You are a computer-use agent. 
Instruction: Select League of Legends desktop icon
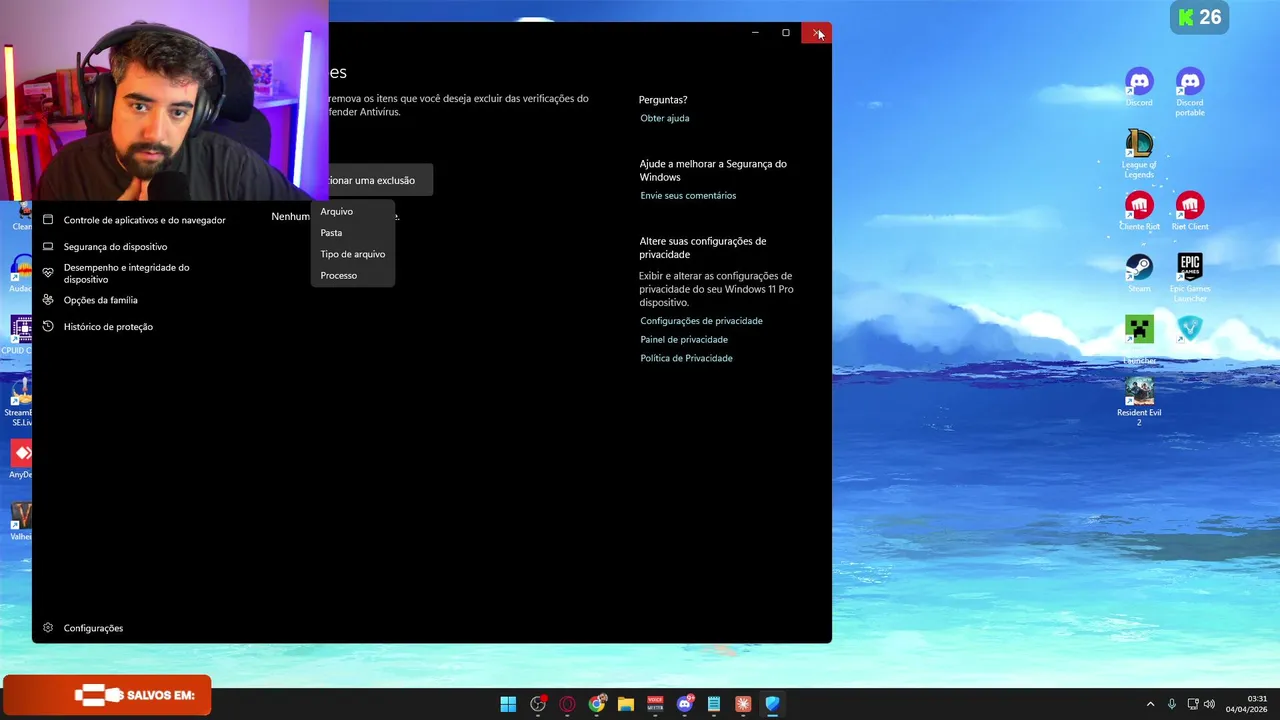(1139, 154)
